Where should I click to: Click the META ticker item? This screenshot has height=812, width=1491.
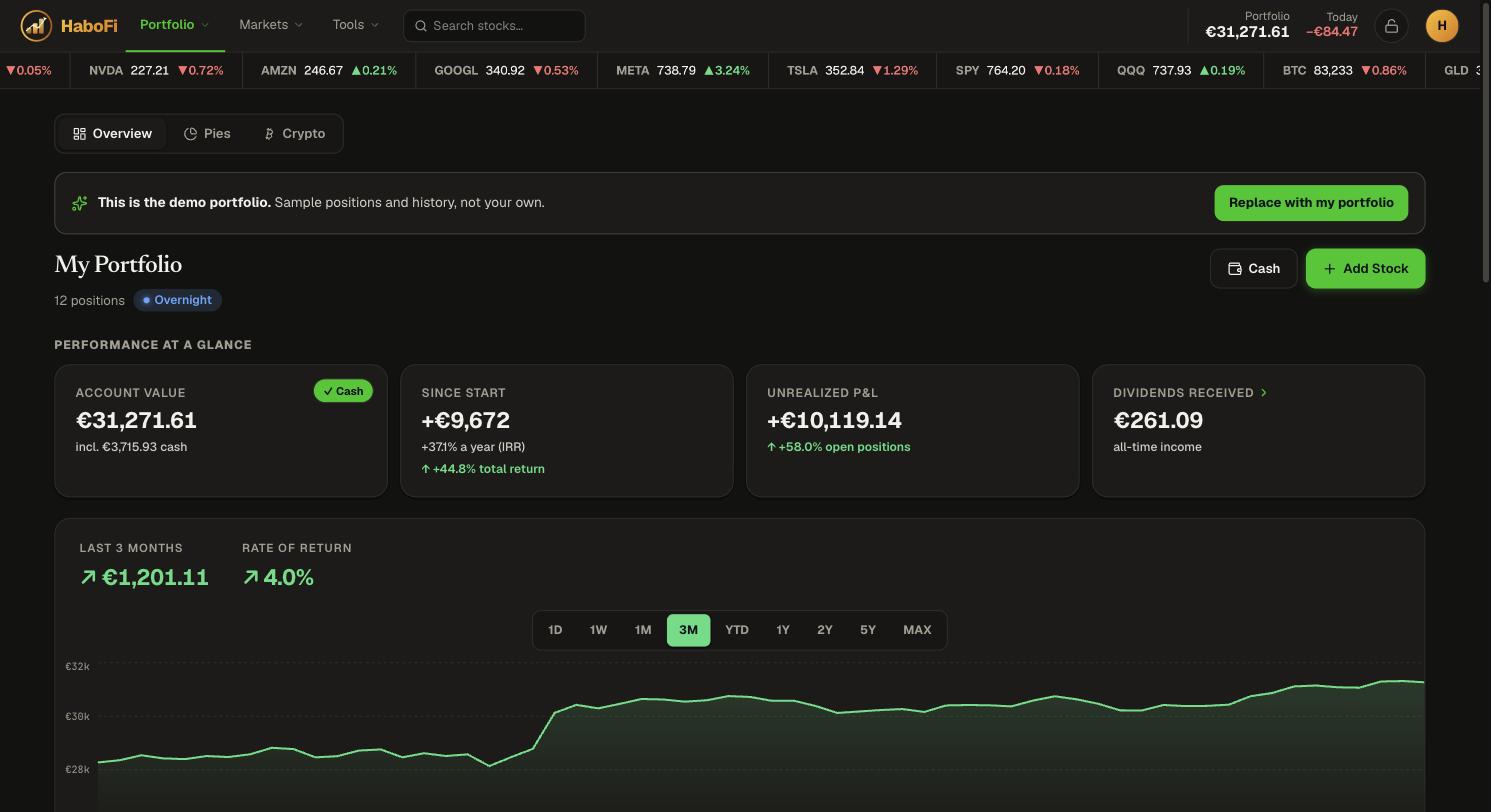point(683,71)
